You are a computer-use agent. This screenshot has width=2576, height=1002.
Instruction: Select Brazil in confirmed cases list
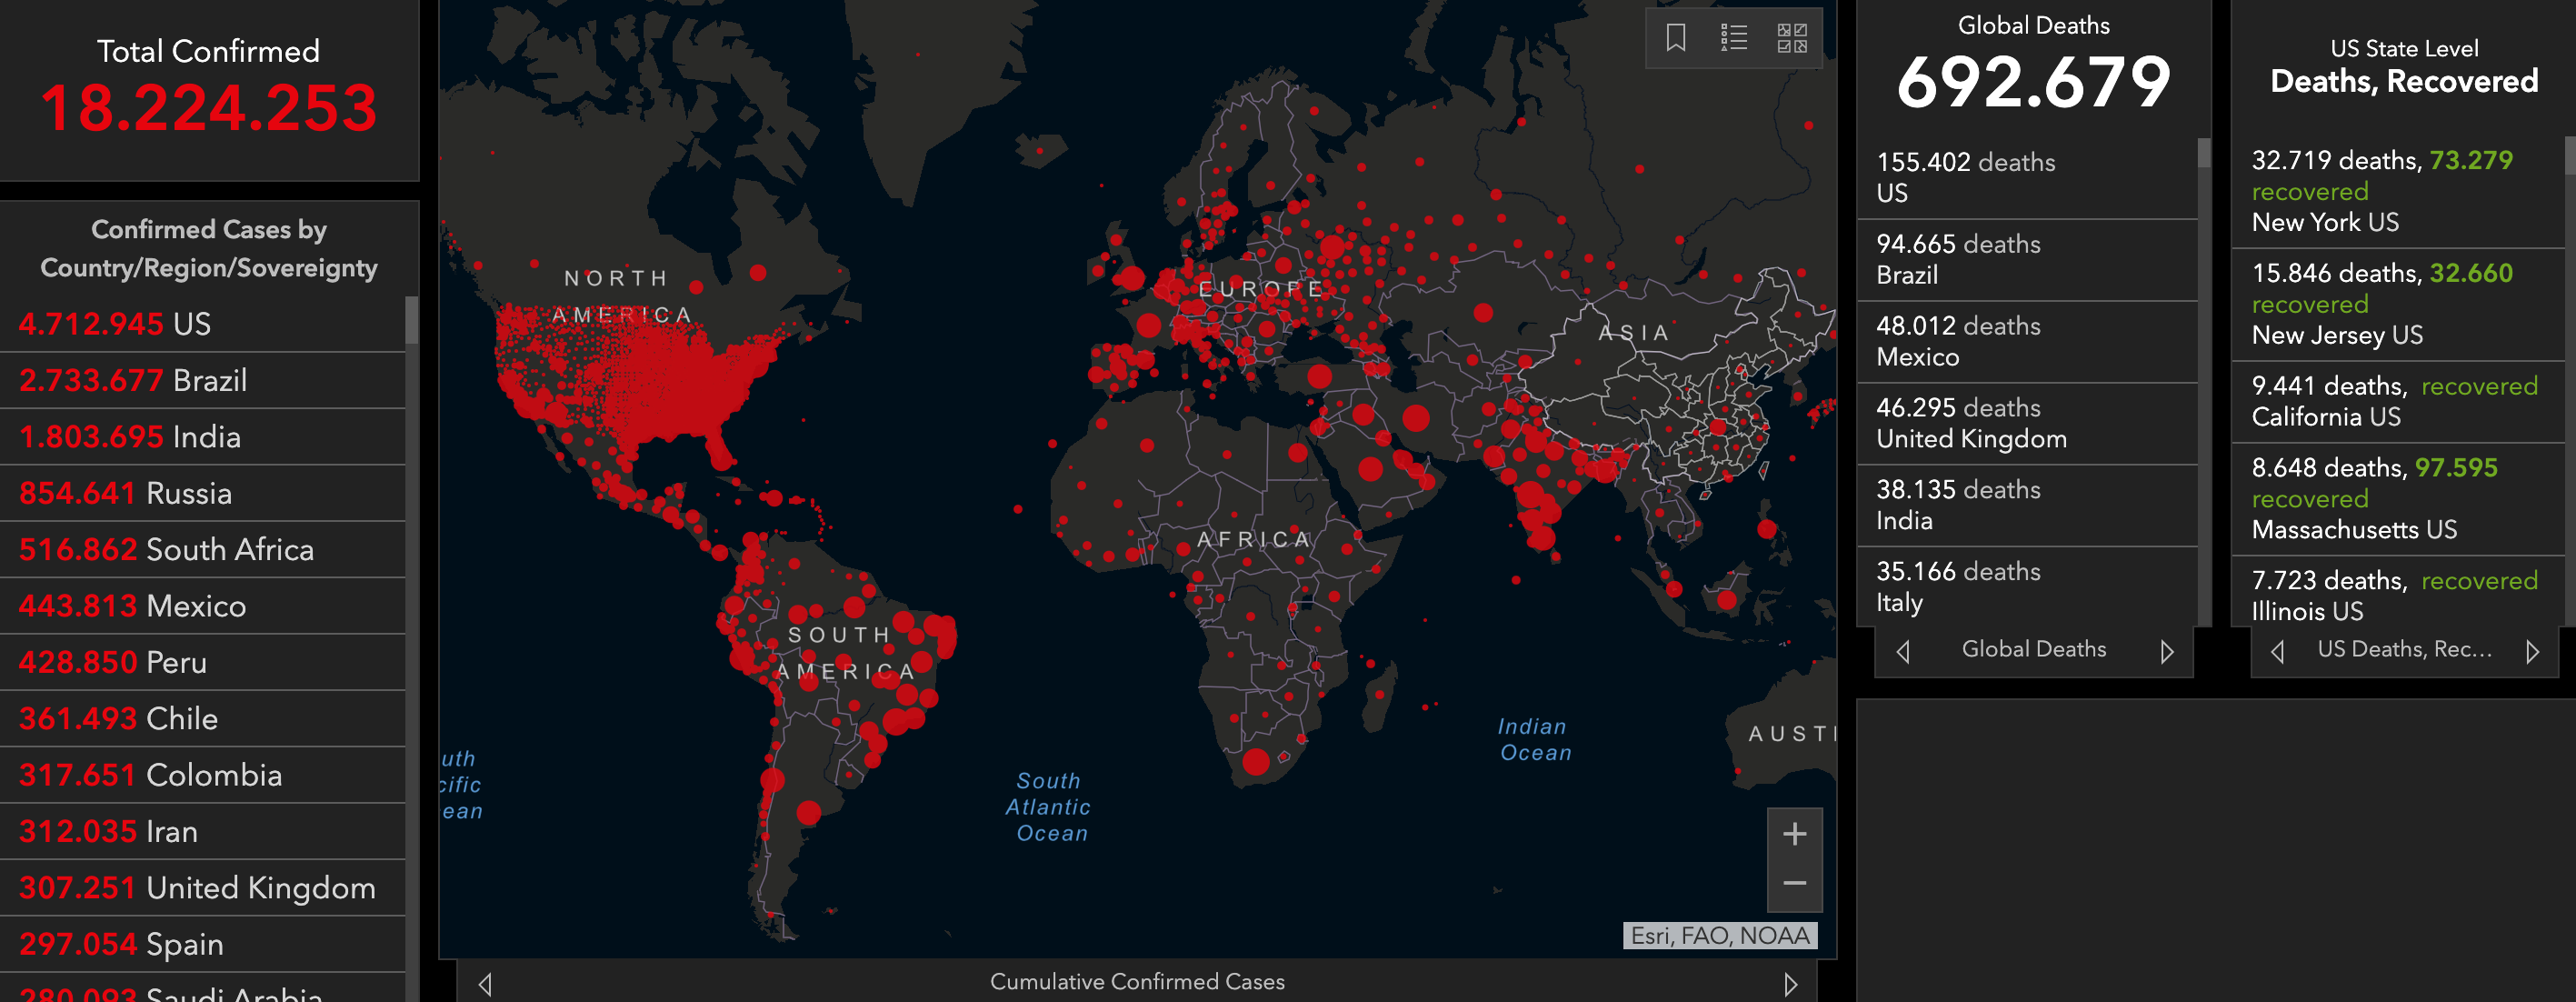click(x=200, y=381)
